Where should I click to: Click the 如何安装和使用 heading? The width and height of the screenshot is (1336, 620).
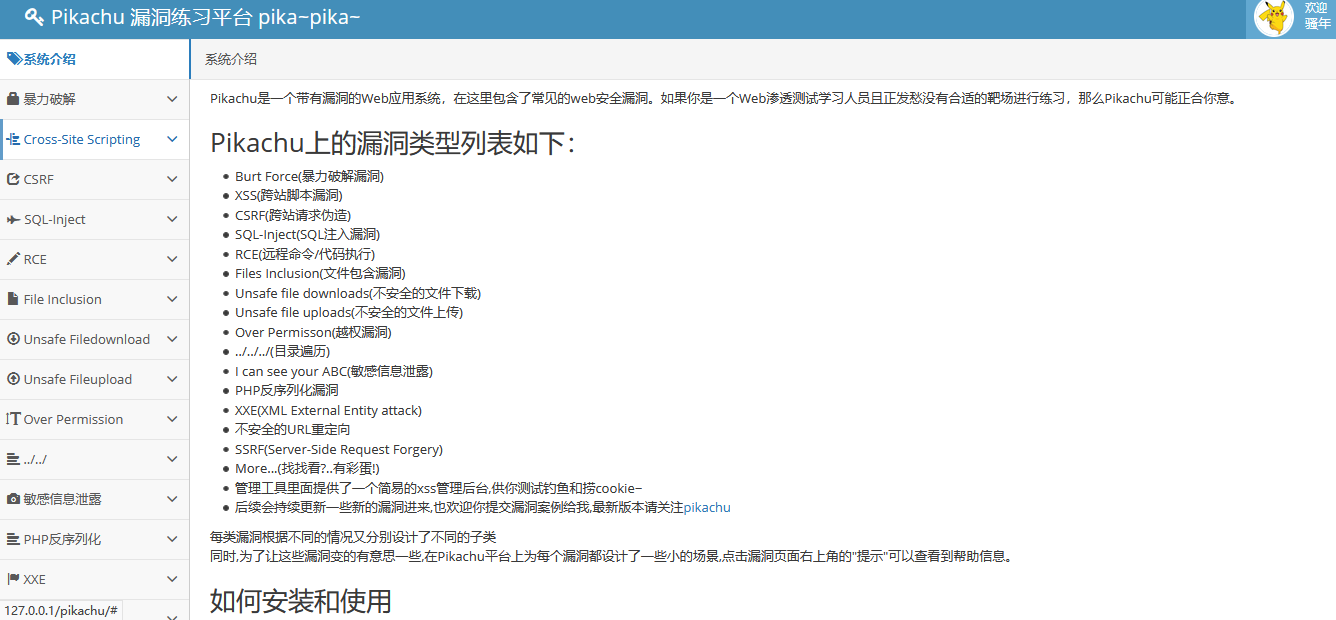click(301, 601)
